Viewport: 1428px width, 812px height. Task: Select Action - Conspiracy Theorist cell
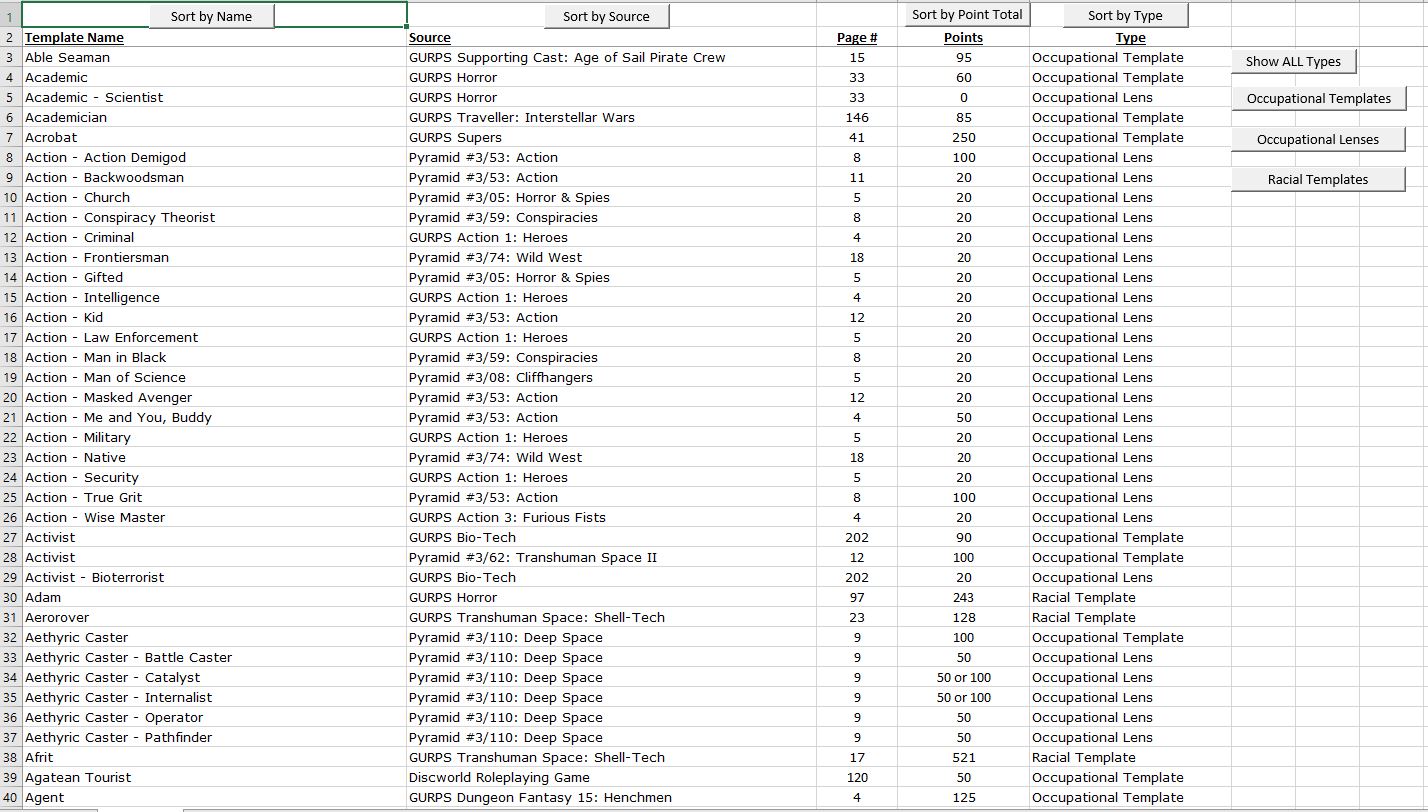click(214, 217)
